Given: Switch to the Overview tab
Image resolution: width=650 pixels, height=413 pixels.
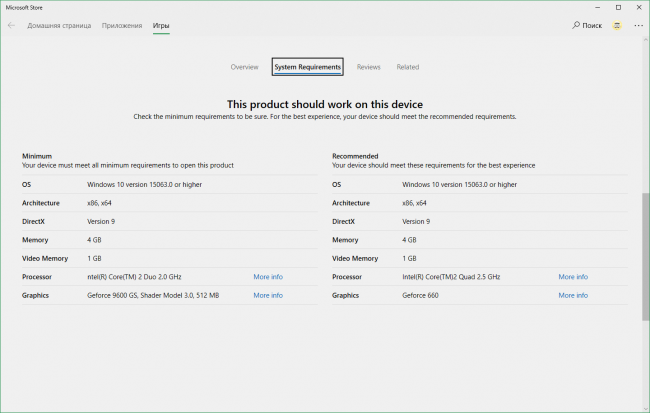Looking at the screenshot, I should click(245, 67).
